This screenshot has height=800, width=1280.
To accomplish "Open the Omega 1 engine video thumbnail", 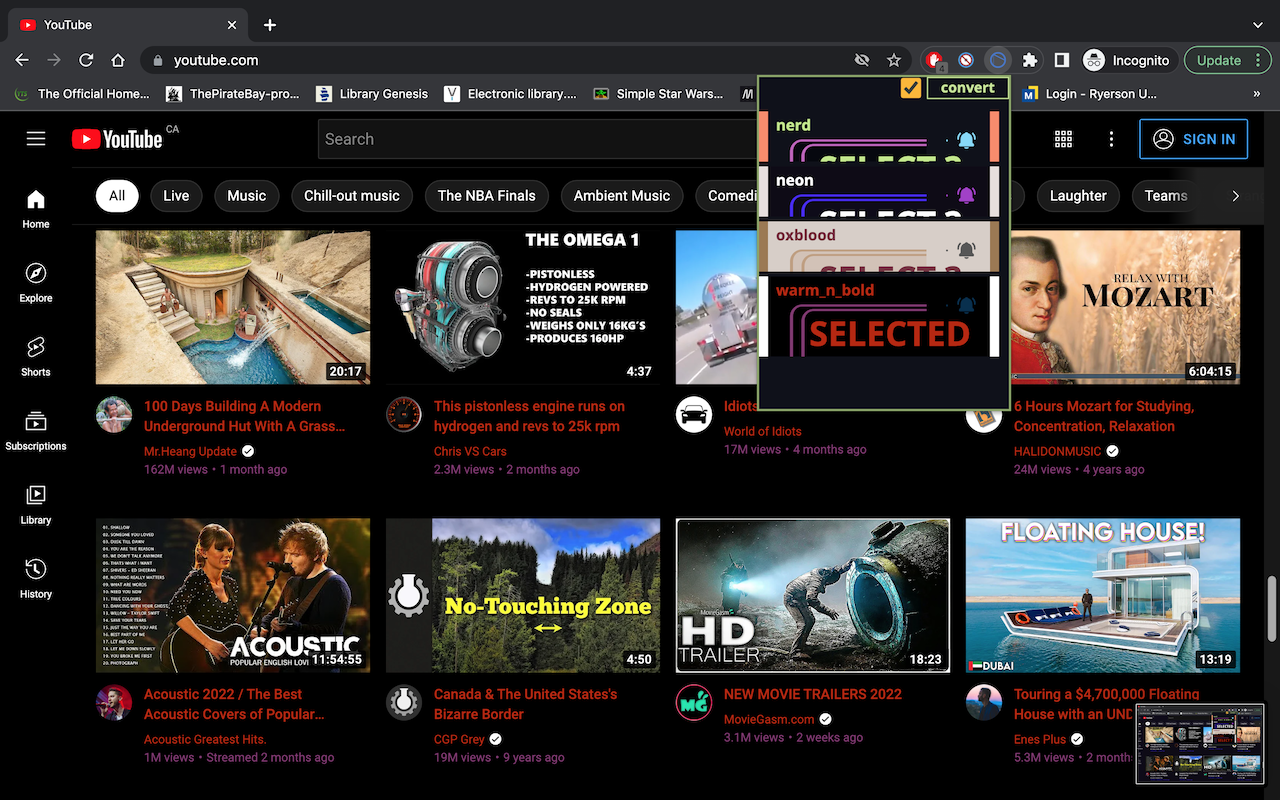I will pos(523,308).
